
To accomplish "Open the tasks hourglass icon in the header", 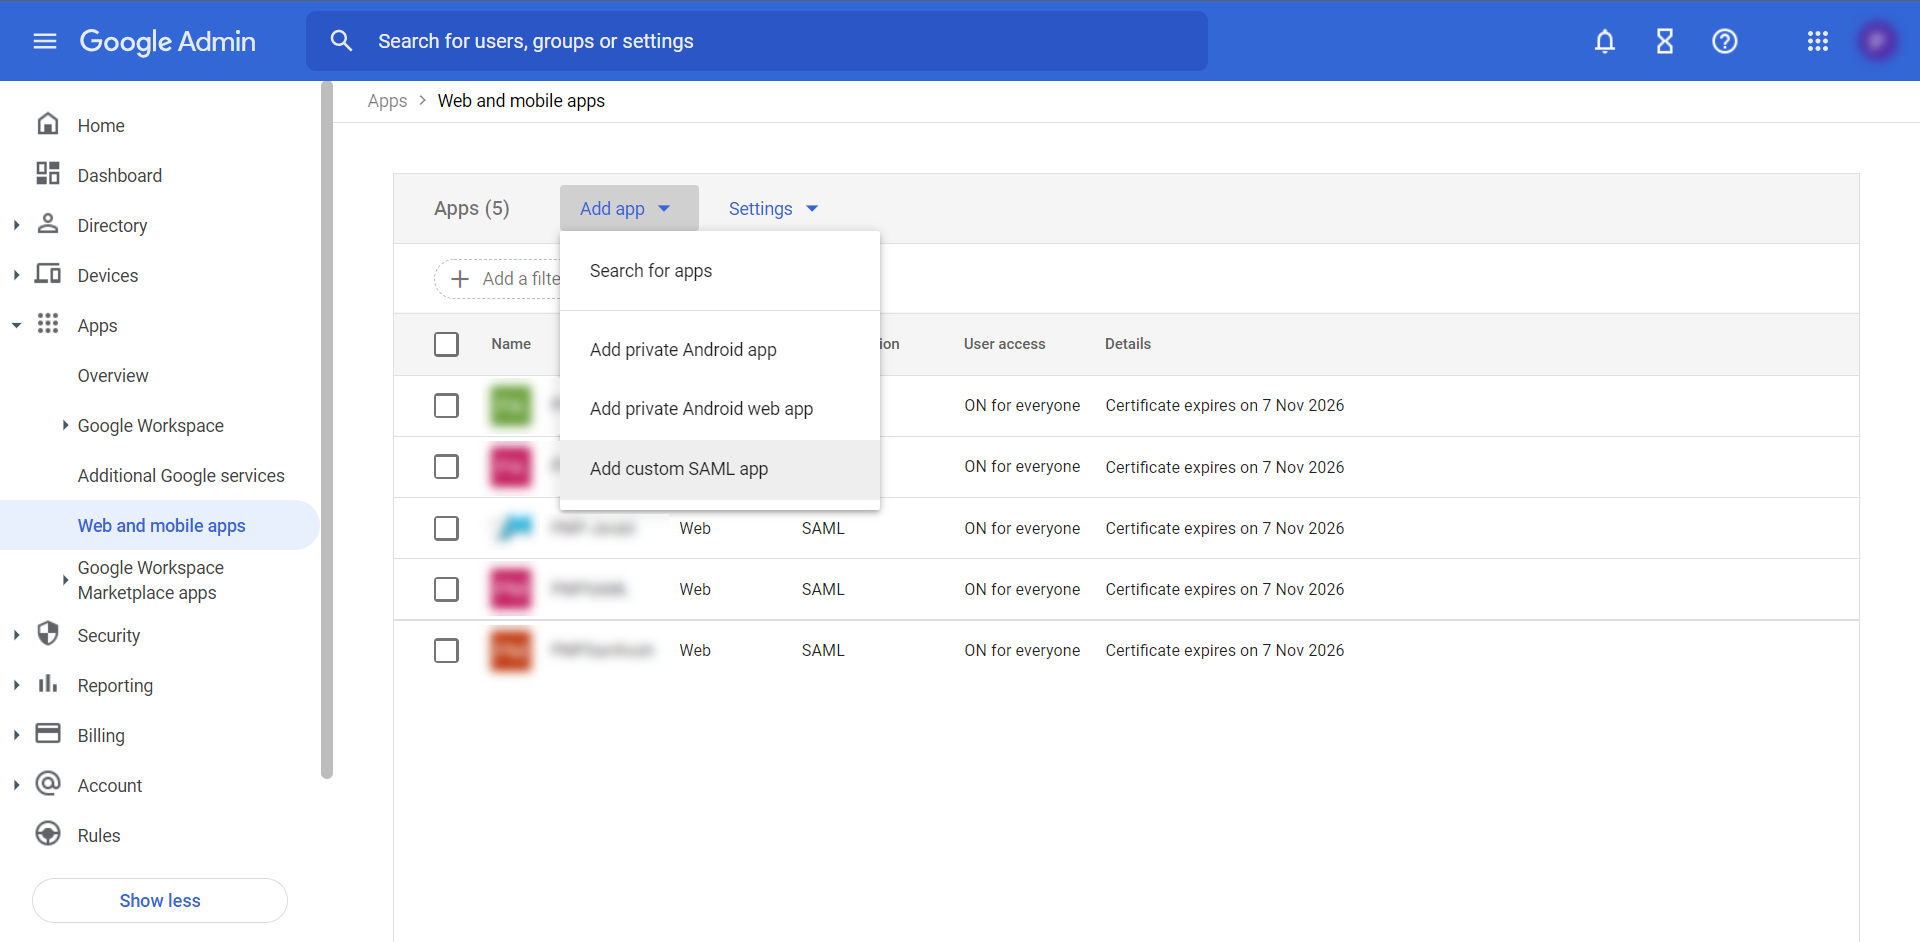I will [1664, 41].
